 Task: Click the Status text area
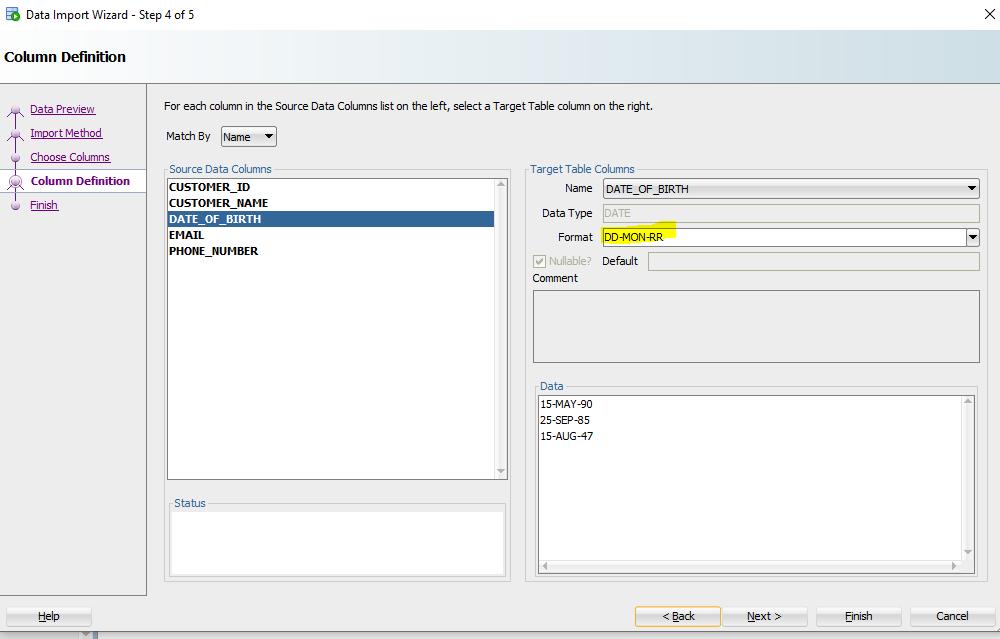coord(337,543)
